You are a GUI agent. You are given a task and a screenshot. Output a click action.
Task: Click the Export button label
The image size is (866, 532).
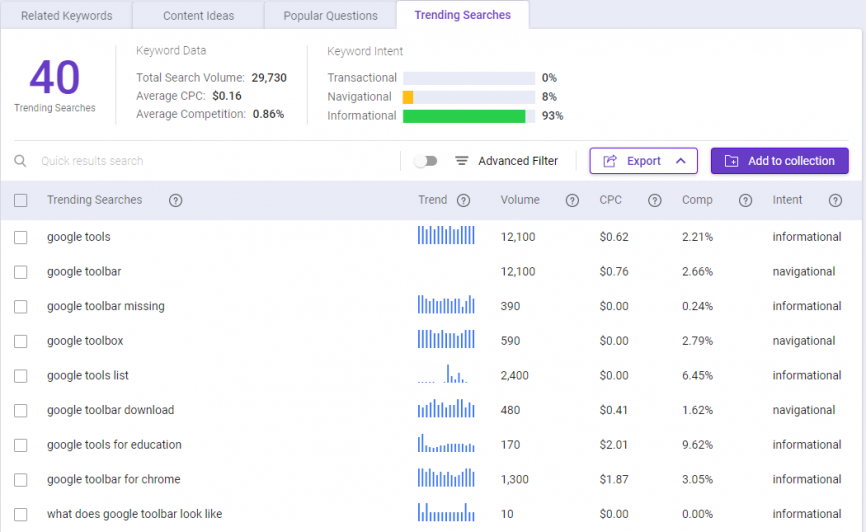643,161
